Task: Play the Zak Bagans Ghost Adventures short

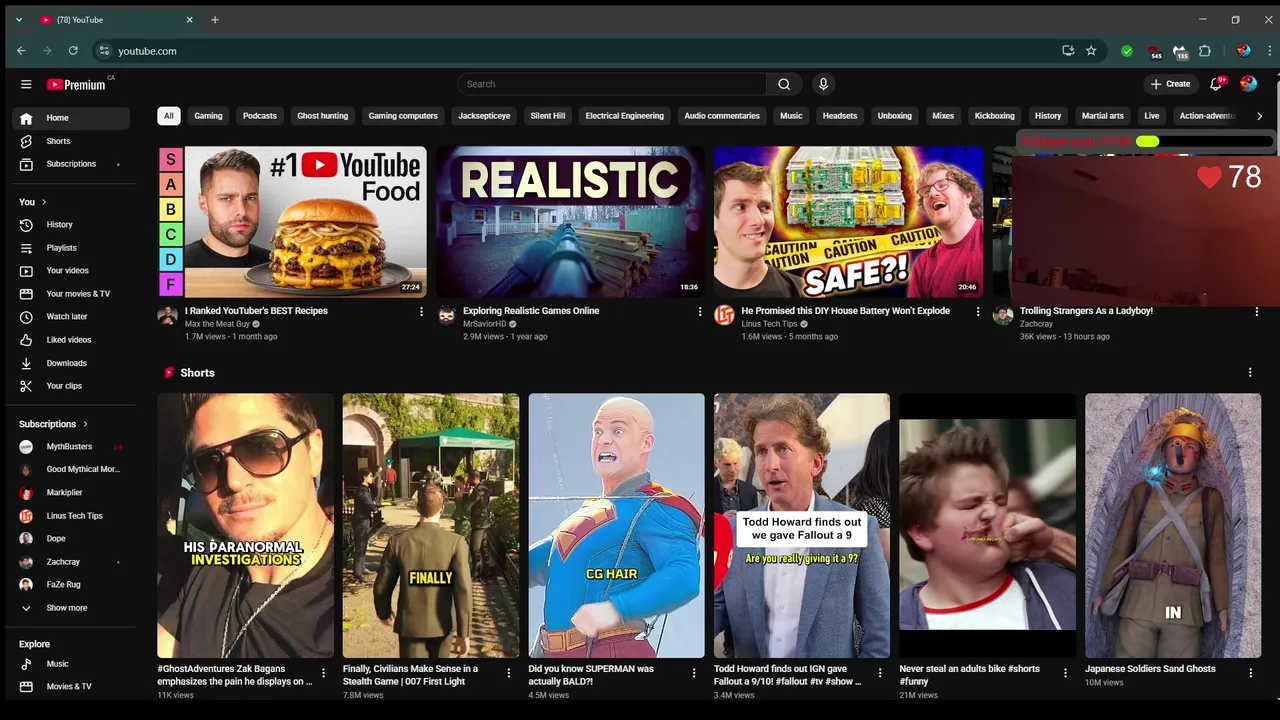Action: (x=245, y=526)
